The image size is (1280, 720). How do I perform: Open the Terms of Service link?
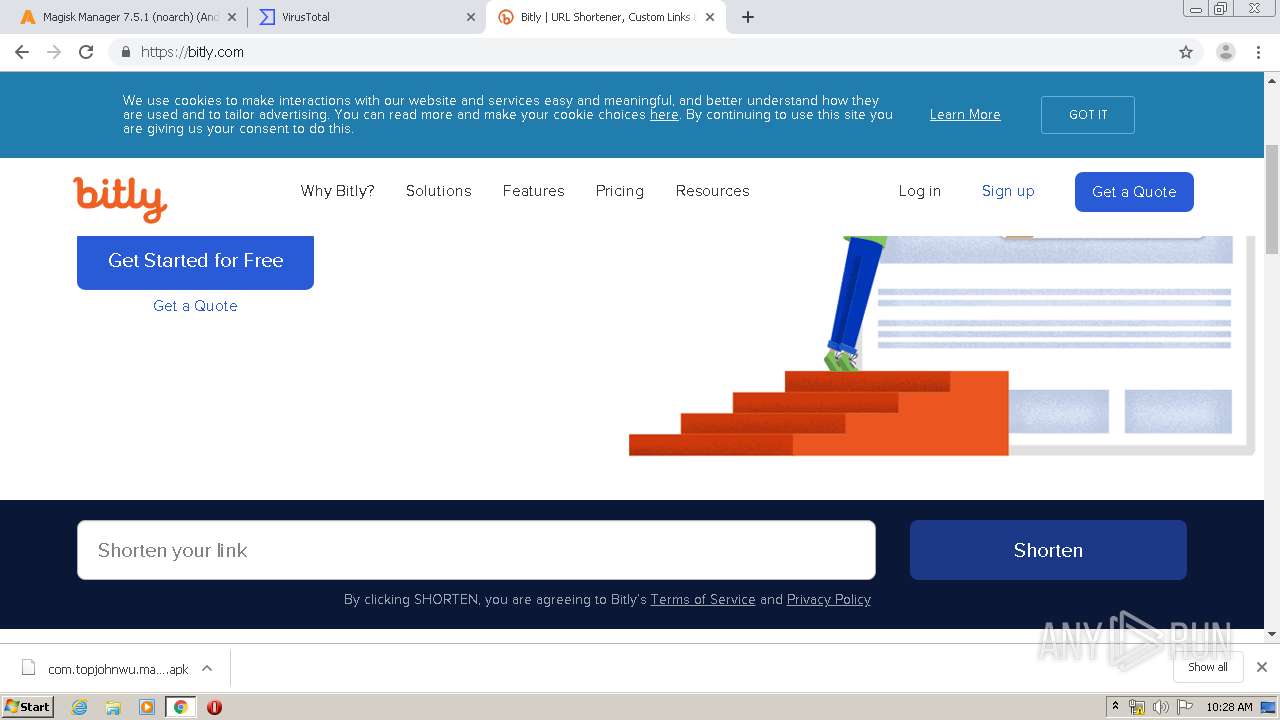coord(703,600)
